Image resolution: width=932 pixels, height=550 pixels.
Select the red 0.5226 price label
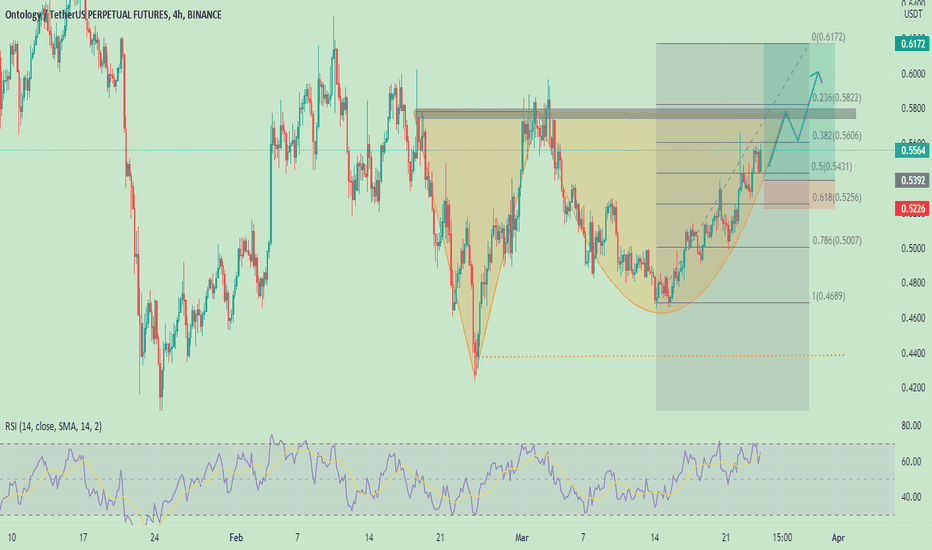coord(912,208)
